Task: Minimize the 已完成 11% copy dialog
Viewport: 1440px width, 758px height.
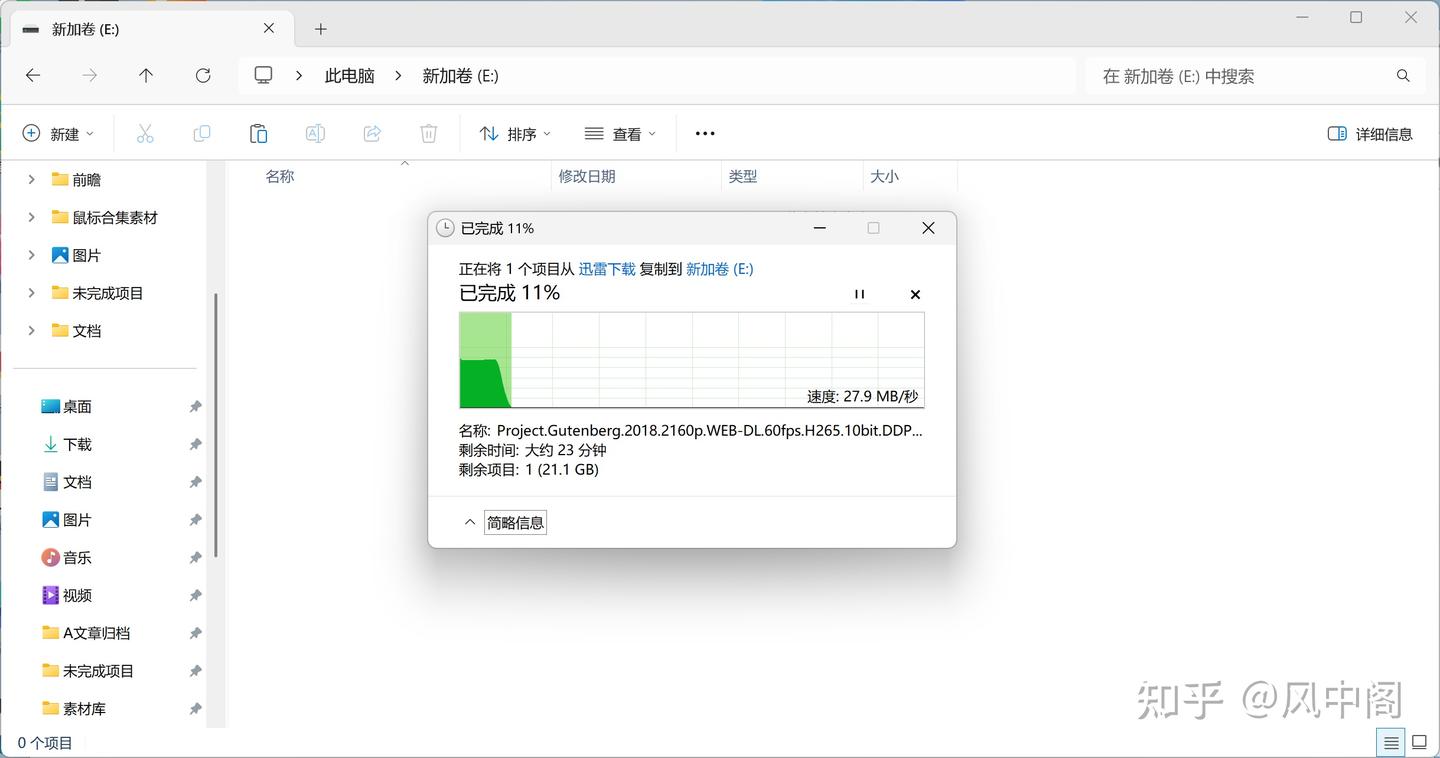Action: click(820, 228)
